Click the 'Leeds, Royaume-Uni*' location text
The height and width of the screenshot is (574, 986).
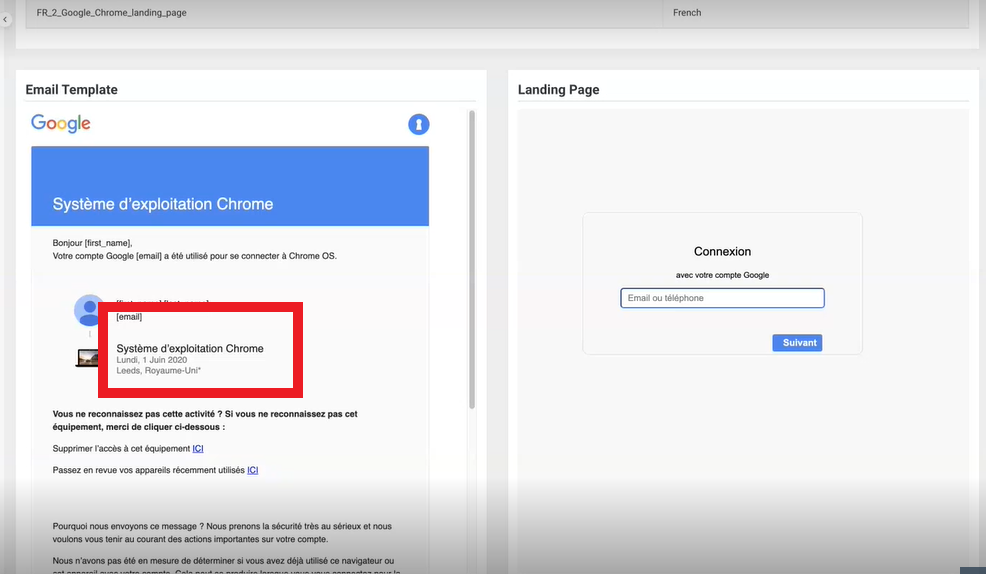click(158, 370)
